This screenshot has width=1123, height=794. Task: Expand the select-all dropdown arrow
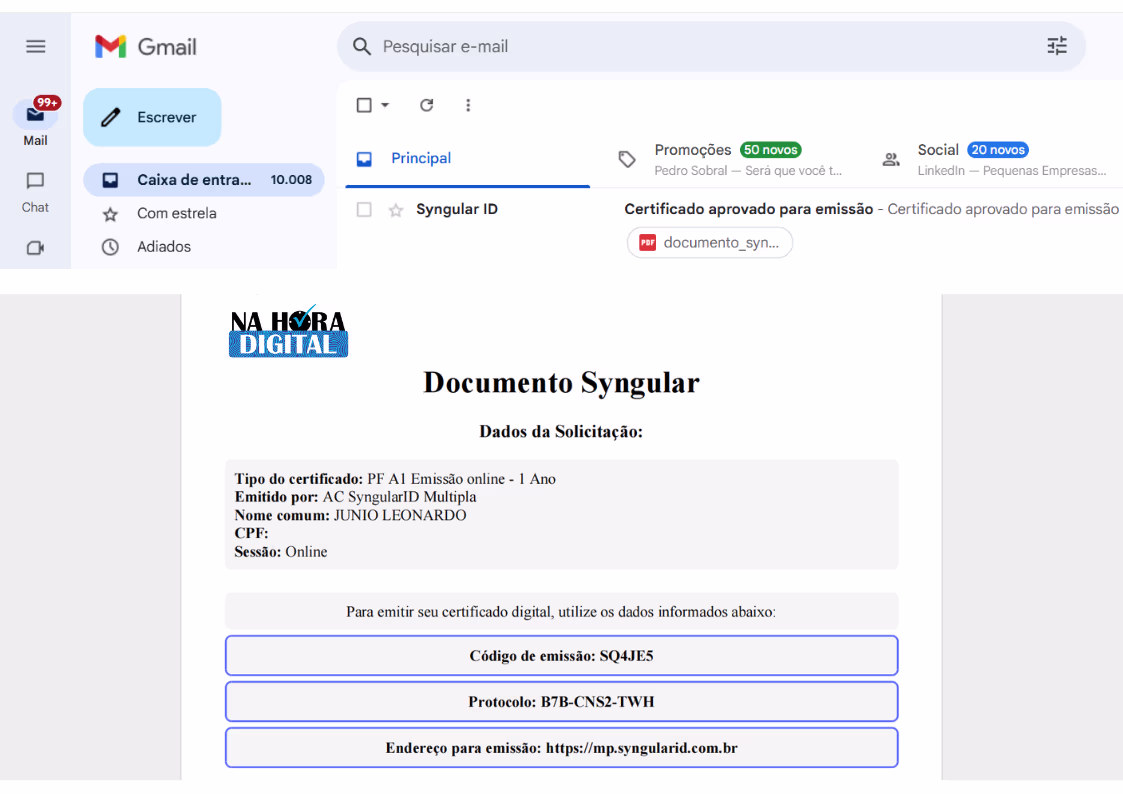coord(385,105)
